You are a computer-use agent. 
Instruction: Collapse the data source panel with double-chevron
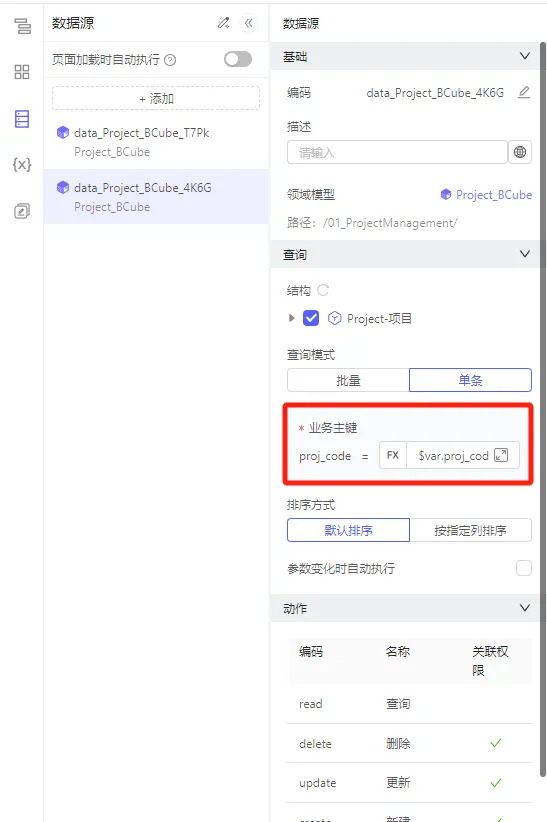[x=249, y=23]
